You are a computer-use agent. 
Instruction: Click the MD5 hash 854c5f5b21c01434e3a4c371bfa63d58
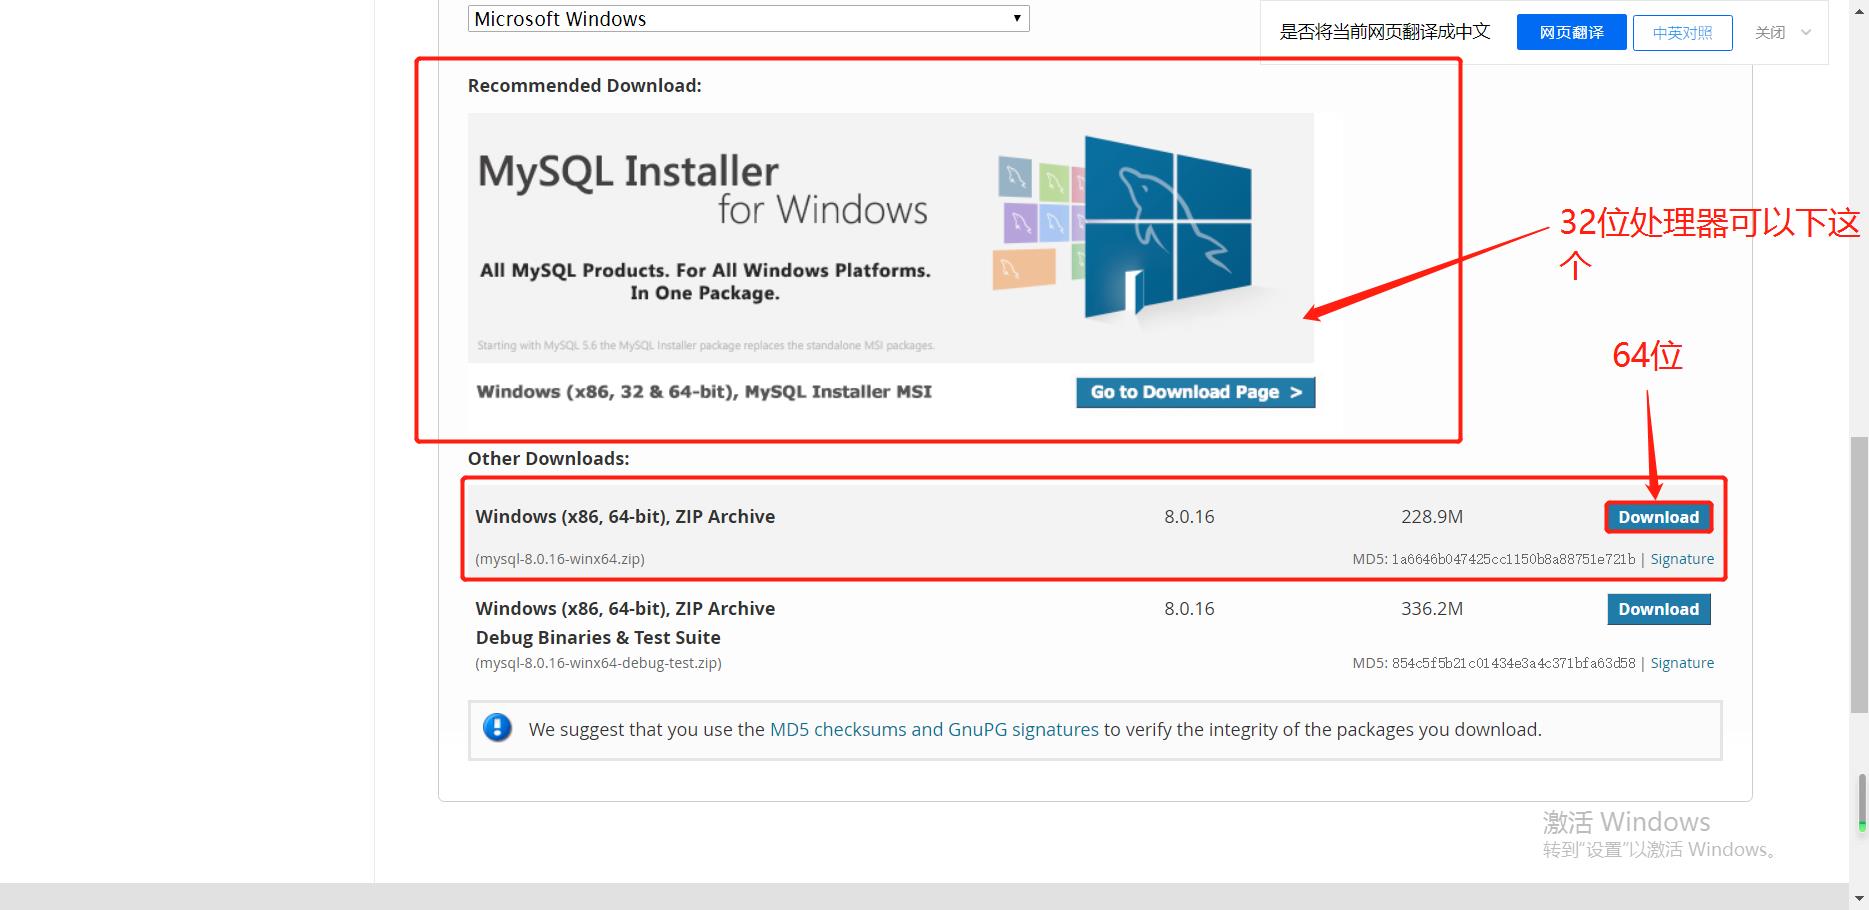pos(1513,663)
